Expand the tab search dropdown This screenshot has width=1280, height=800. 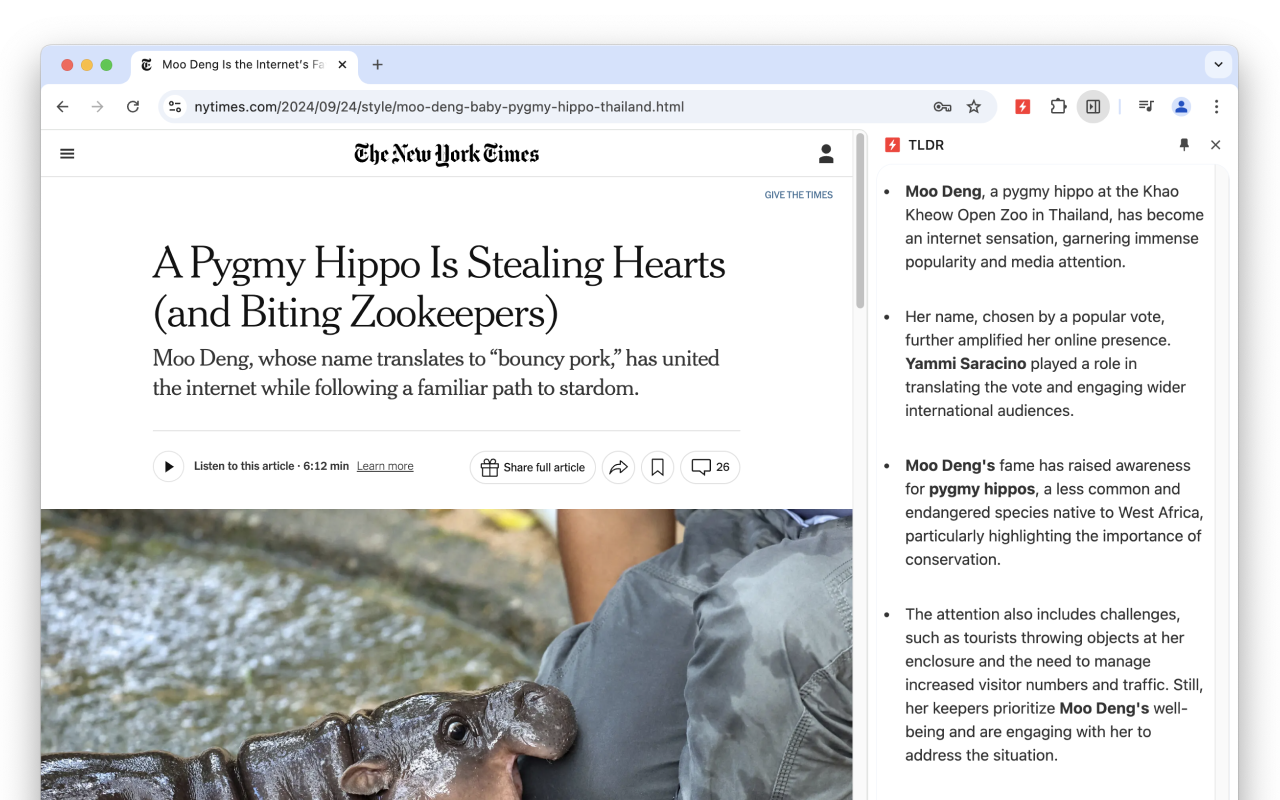tap(1218, 65)
